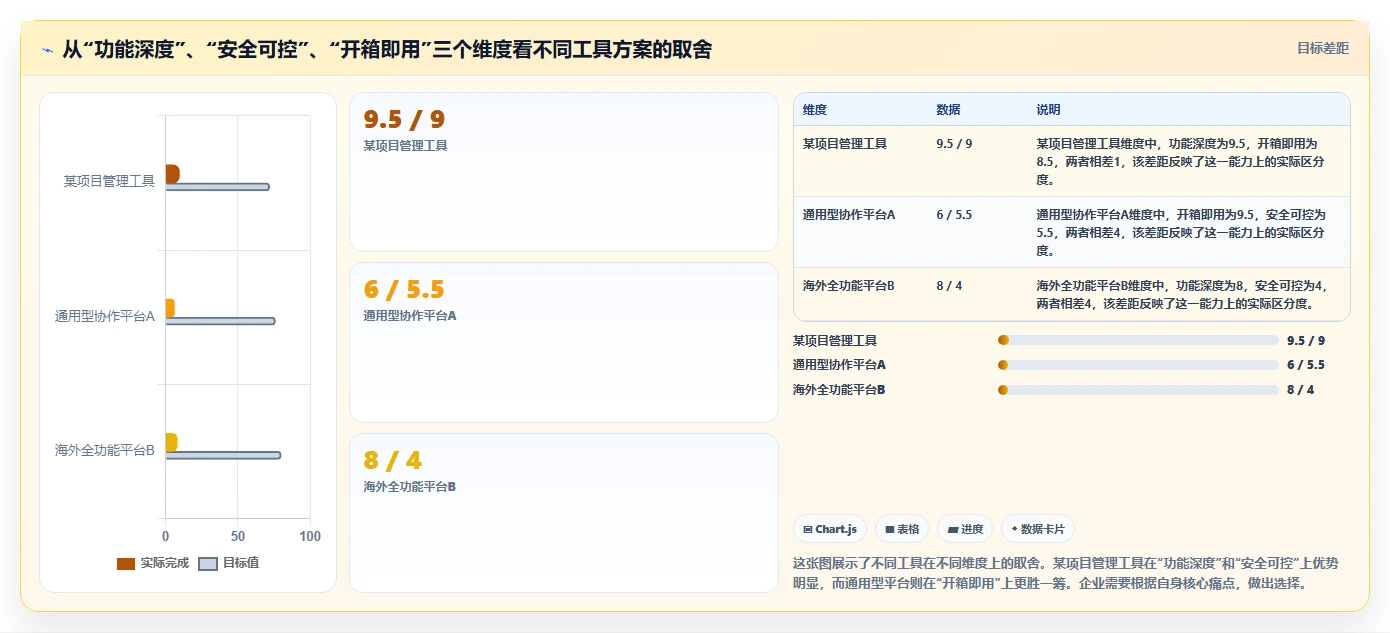Click the 海外全功能平台B progress bar
The image size is (1390, 633).
tap(1138, 390)
